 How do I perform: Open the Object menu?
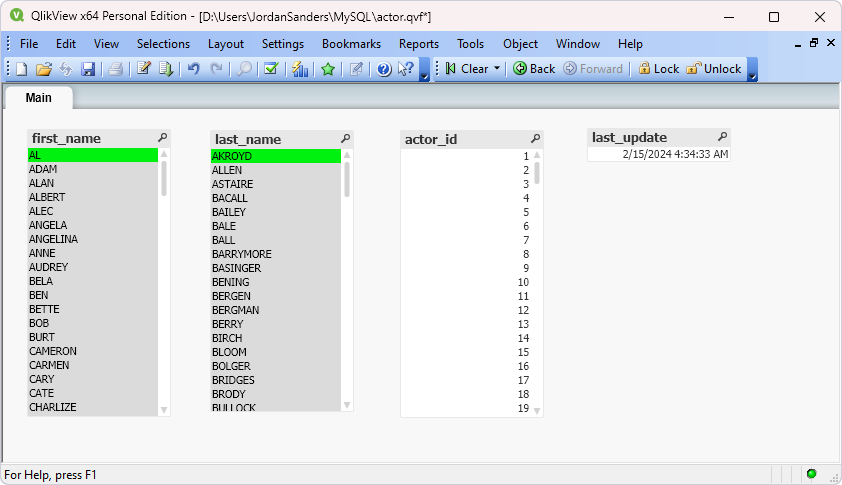pos(520,44)
